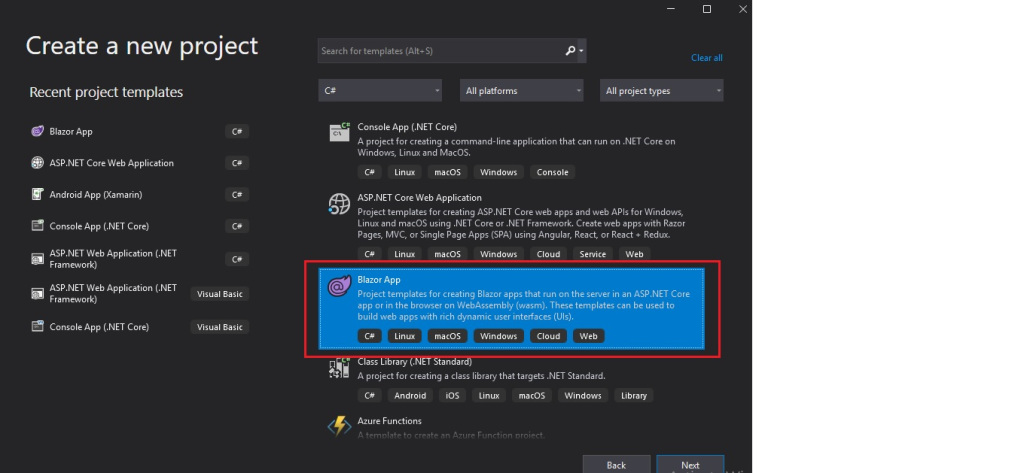Click the Next button
Screen dimensions: 1024x473
pos(690,465)
